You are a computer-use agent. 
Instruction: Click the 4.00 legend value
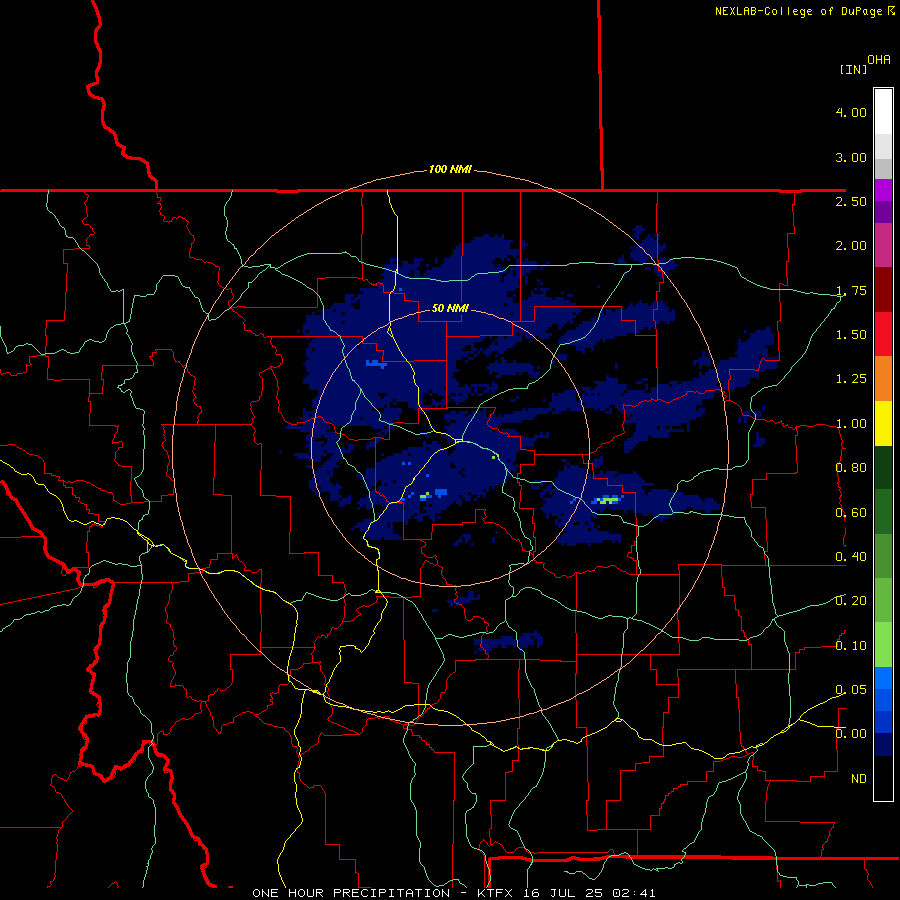(851, 112)
